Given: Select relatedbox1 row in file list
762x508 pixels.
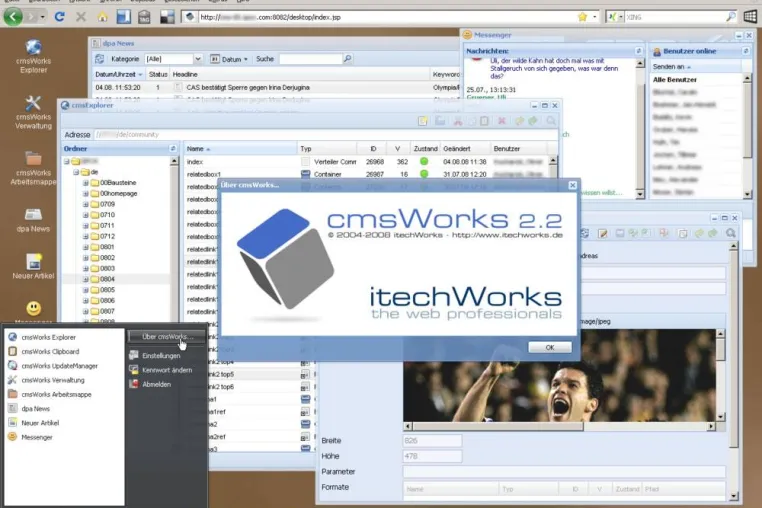Looking at the screenshot, I should click(x=367, y=174).
